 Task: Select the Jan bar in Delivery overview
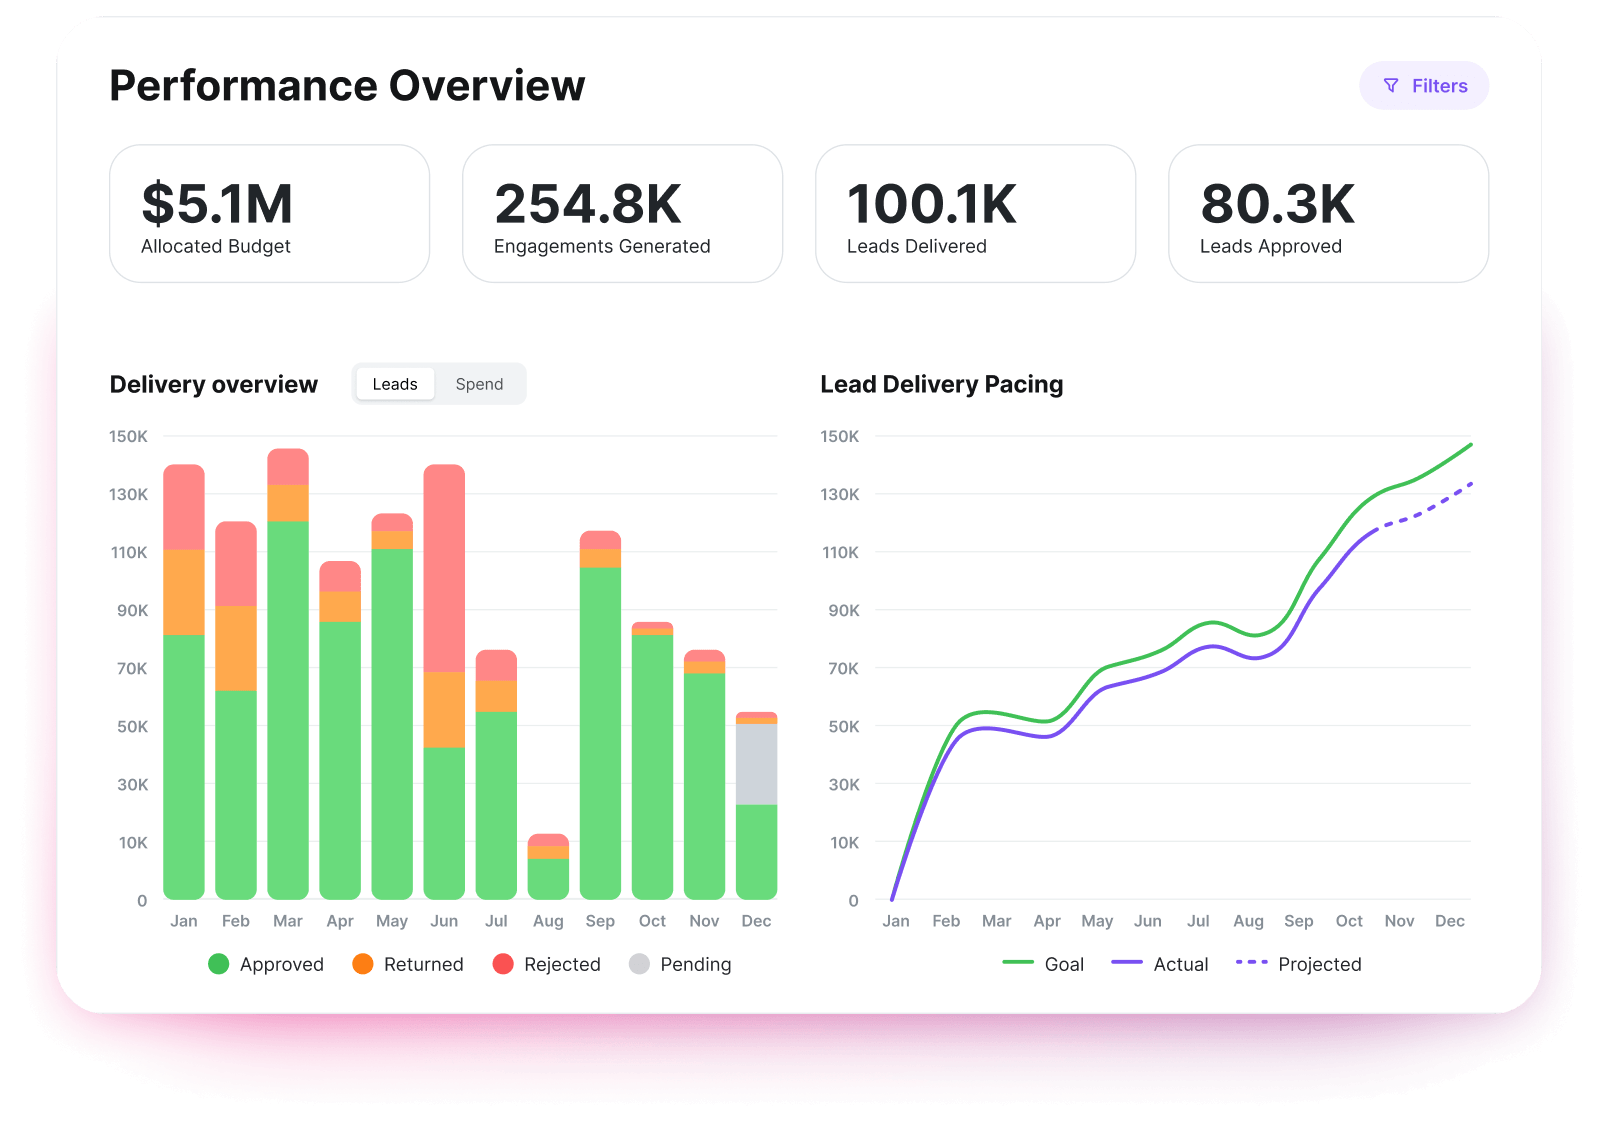(184, 682)
